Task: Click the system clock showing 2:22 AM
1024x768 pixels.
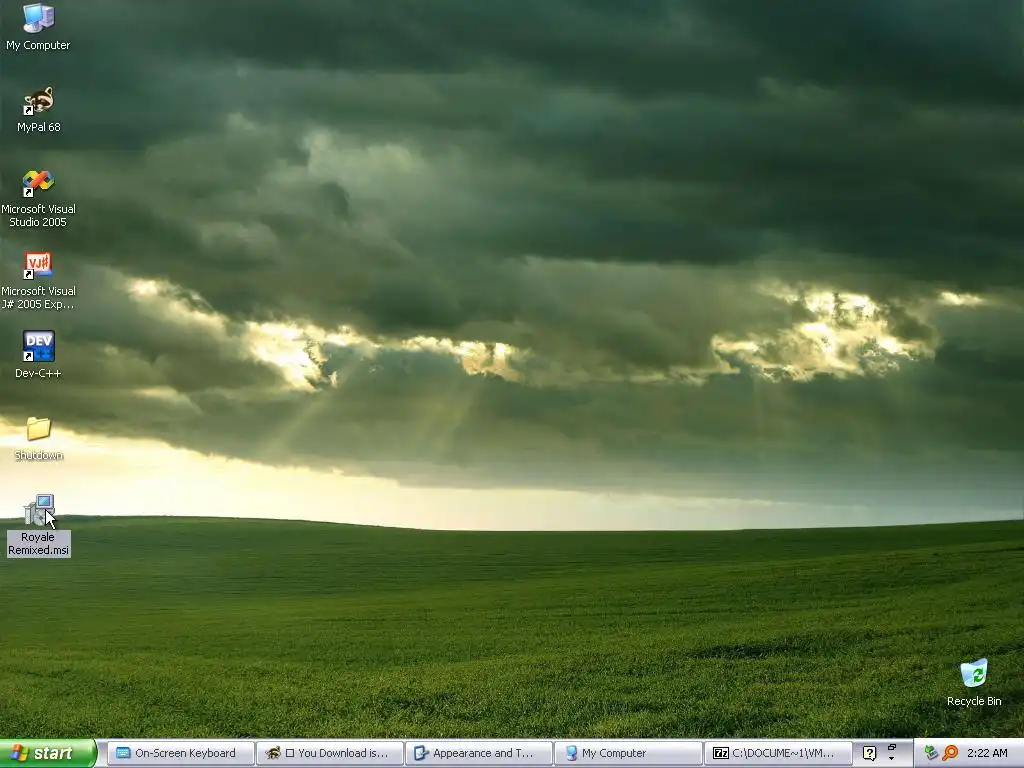Action: 987,753
